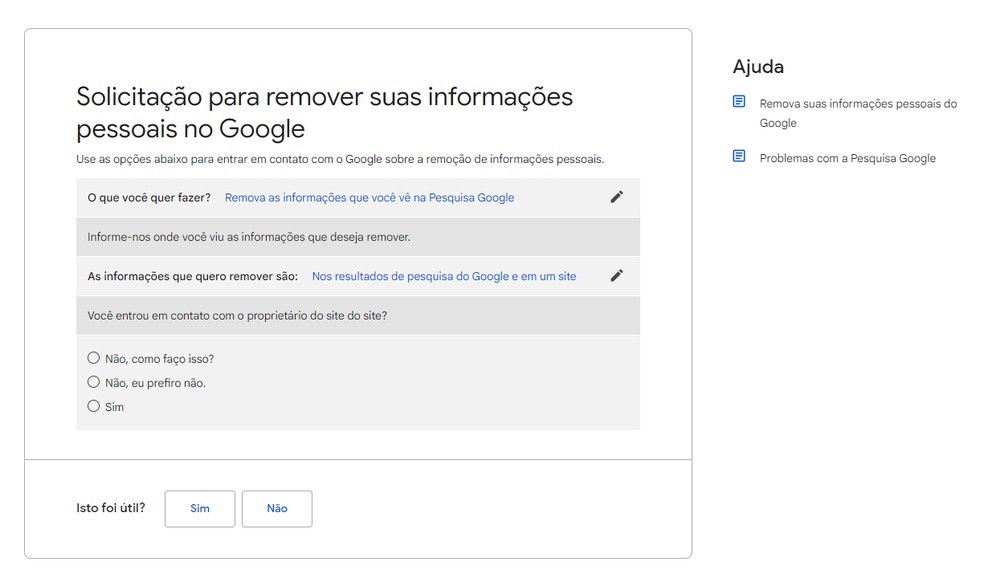Expand the 'O que você quer fazer?' question label
This screenshot has width=984, height=578.
(x=149, y=198)
